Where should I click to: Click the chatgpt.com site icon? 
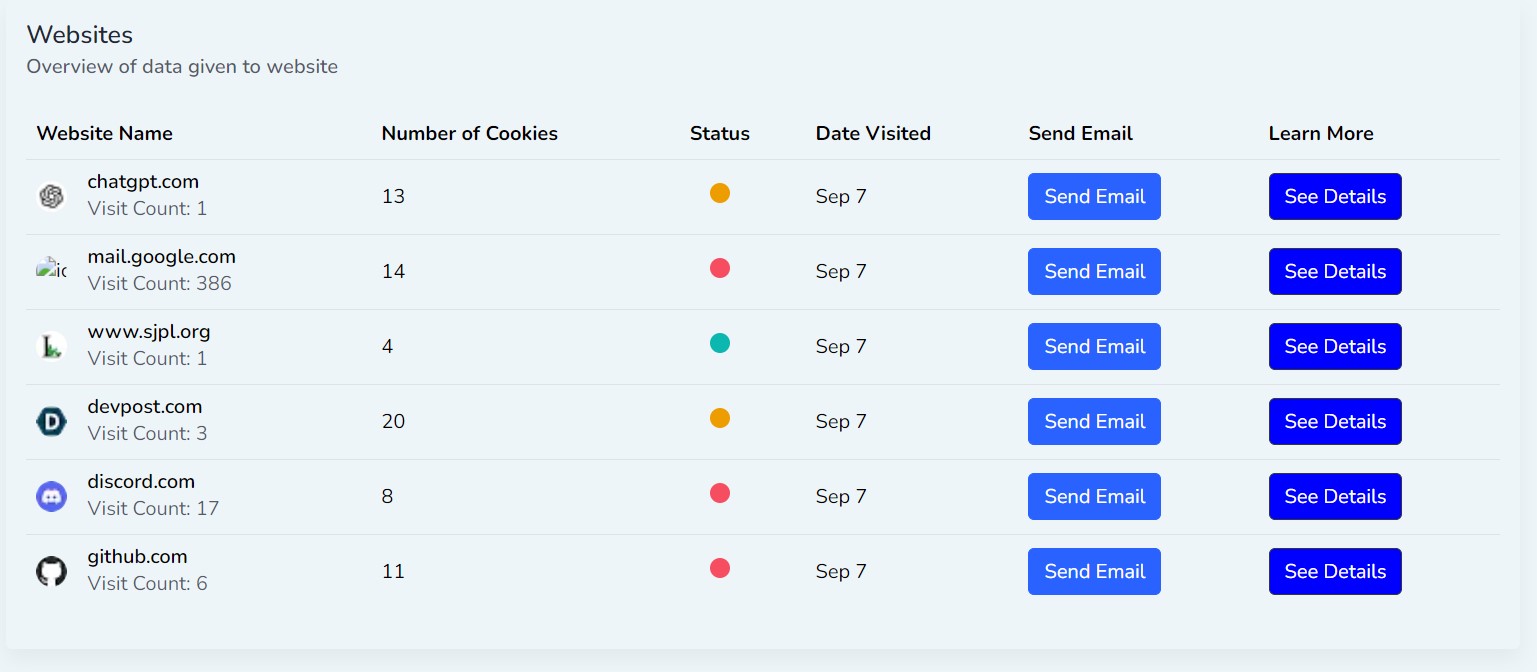pyautogui.click(x=51, y=197)
